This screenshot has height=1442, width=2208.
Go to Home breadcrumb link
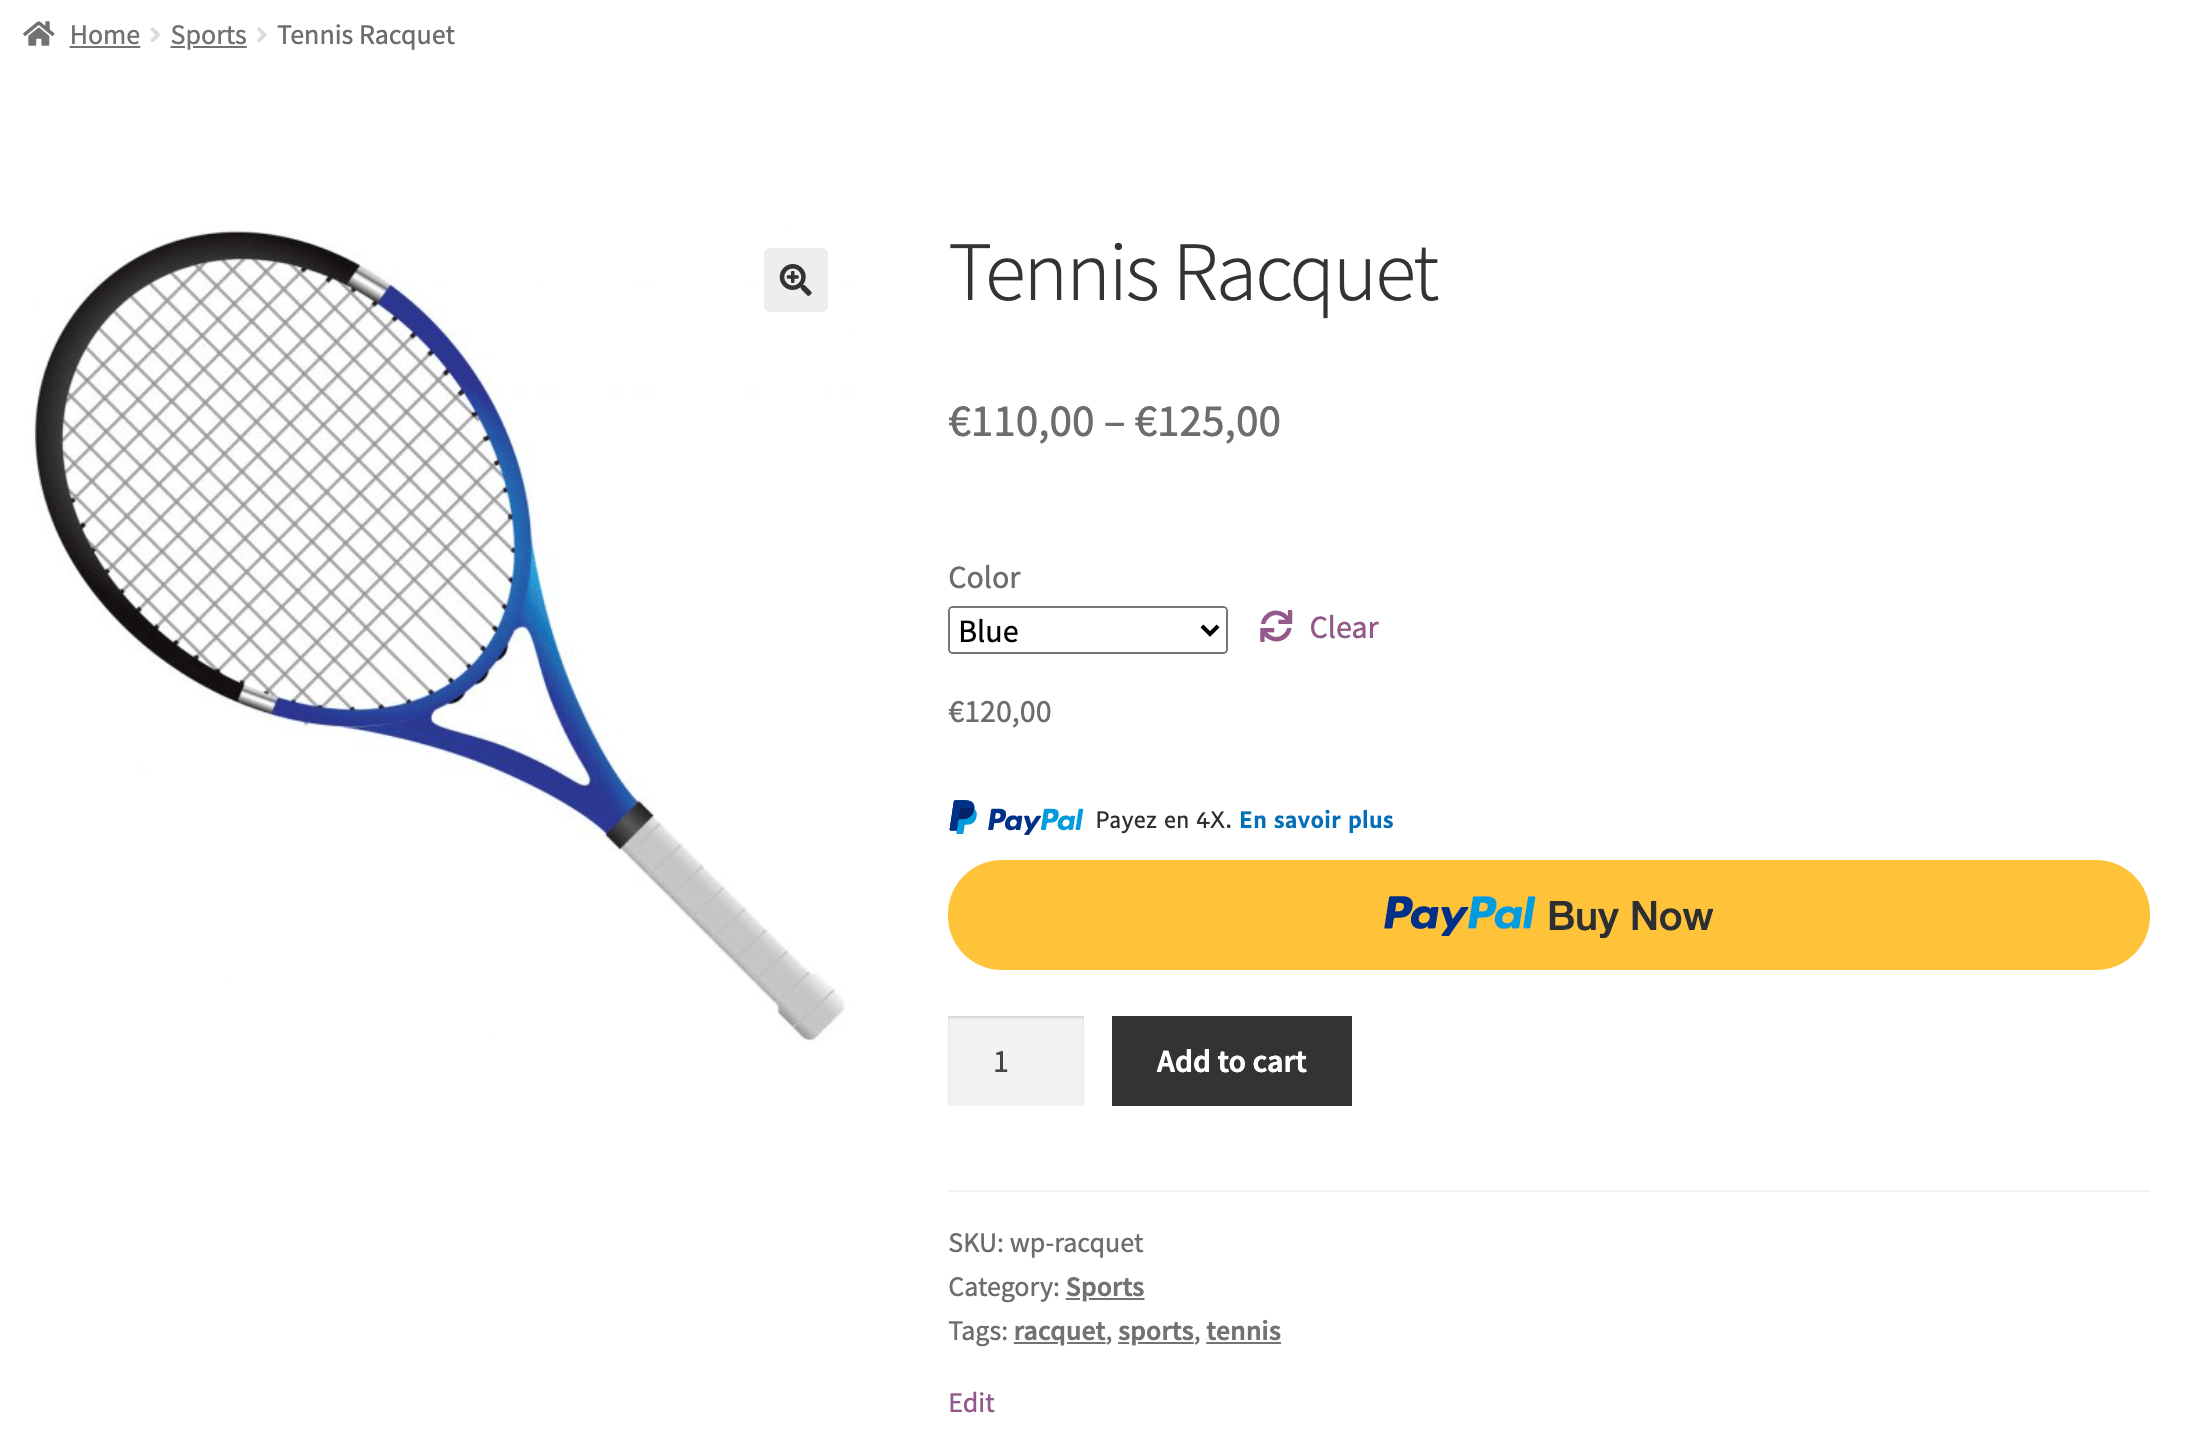click(105, 35)
